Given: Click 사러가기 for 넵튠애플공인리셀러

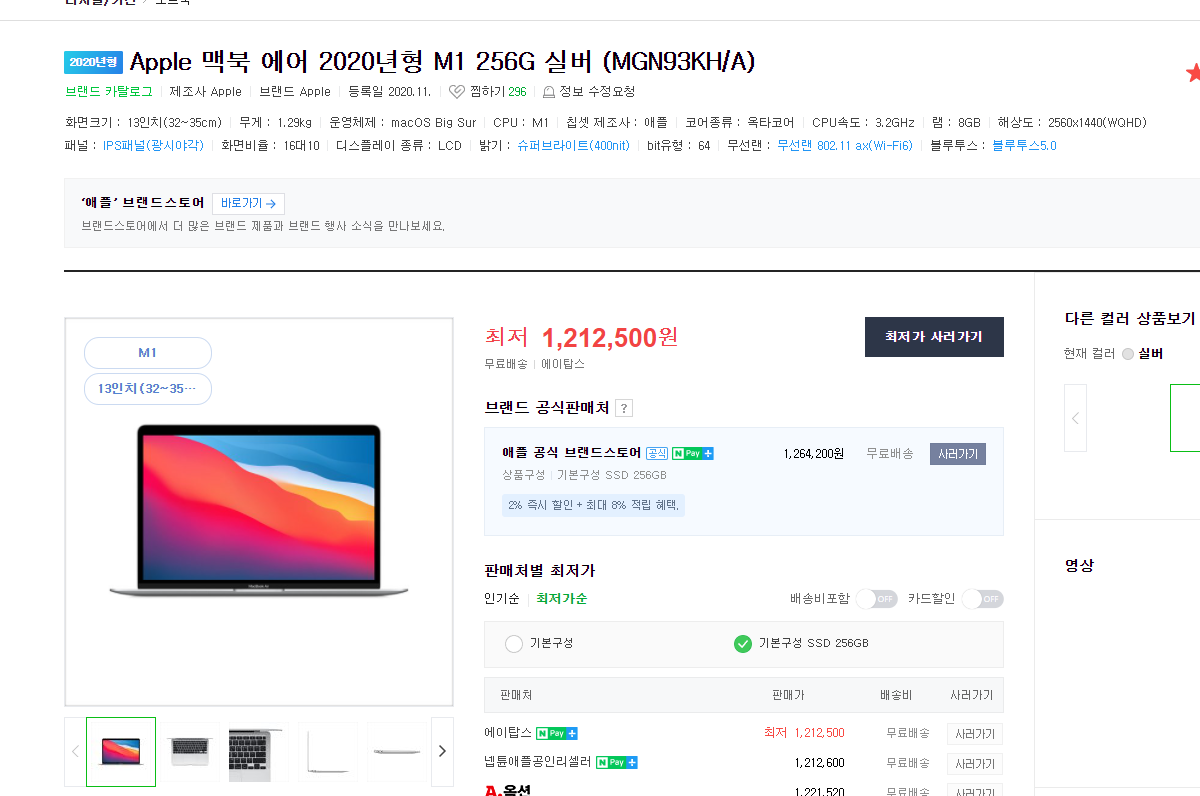Looking at the screenshot, I should pos(975,764).
